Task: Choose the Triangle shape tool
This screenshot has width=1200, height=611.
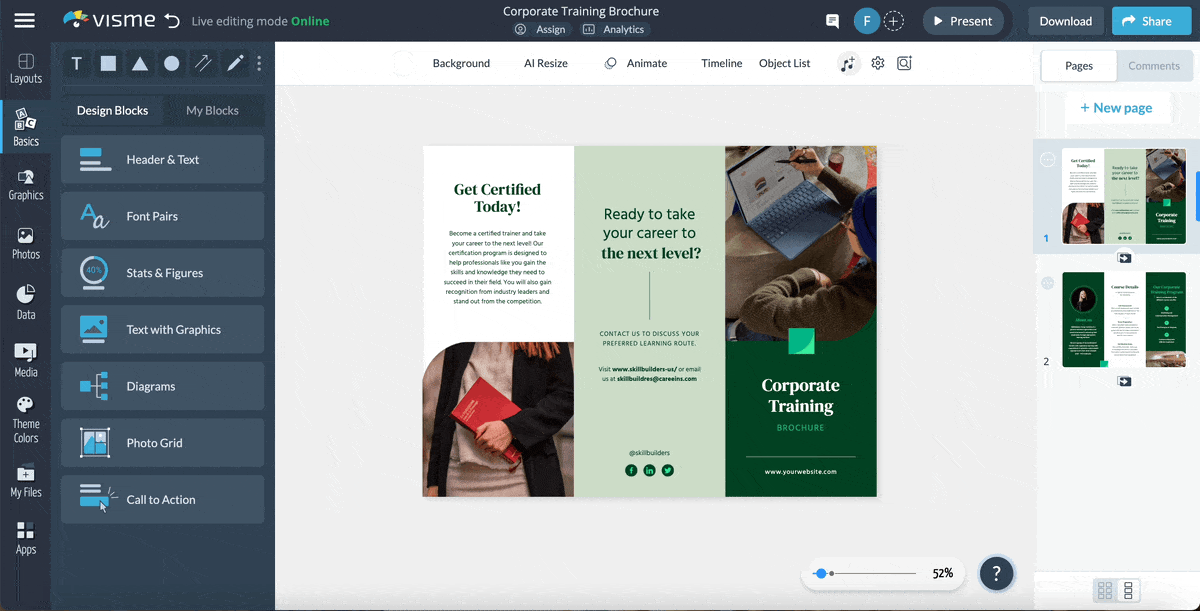Action: coord(140,63)
